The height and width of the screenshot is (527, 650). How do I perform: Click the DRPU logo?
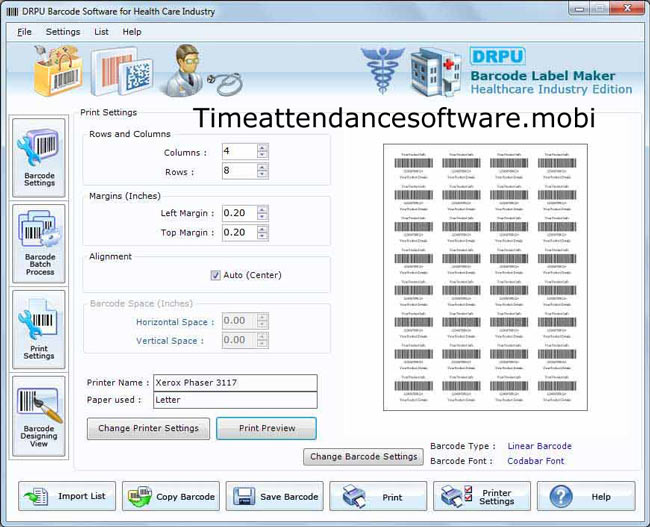(x=497, y=56)
